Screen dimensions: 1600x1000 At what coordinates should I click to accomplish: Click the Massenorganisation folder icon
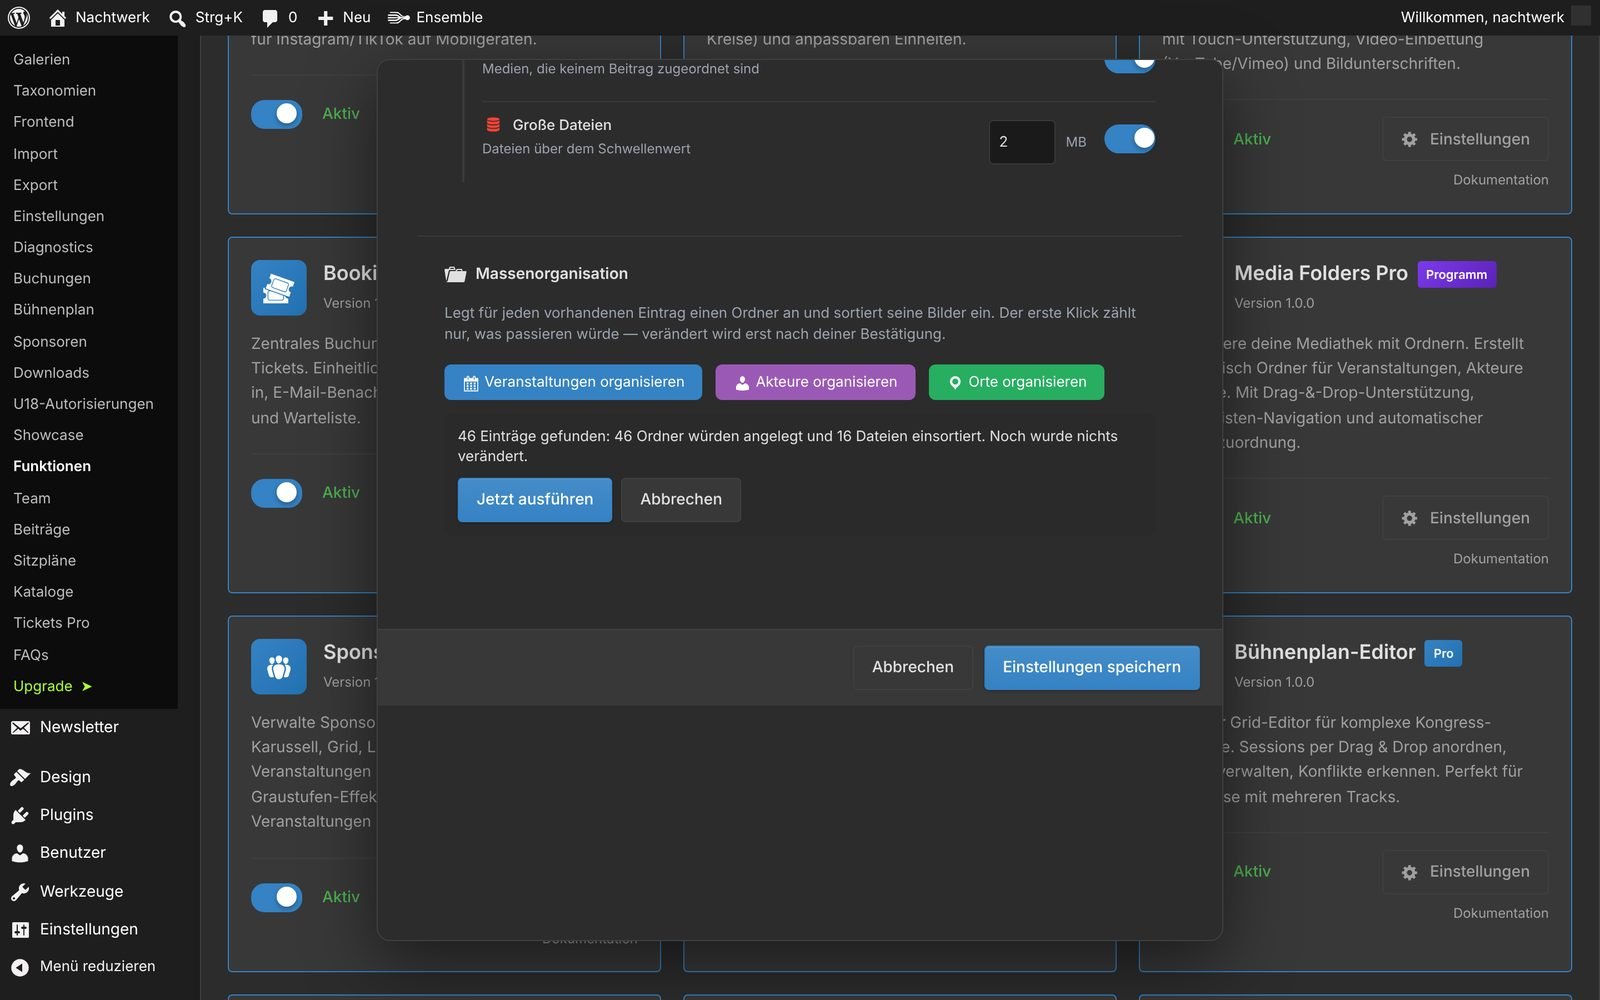point(456,274)
